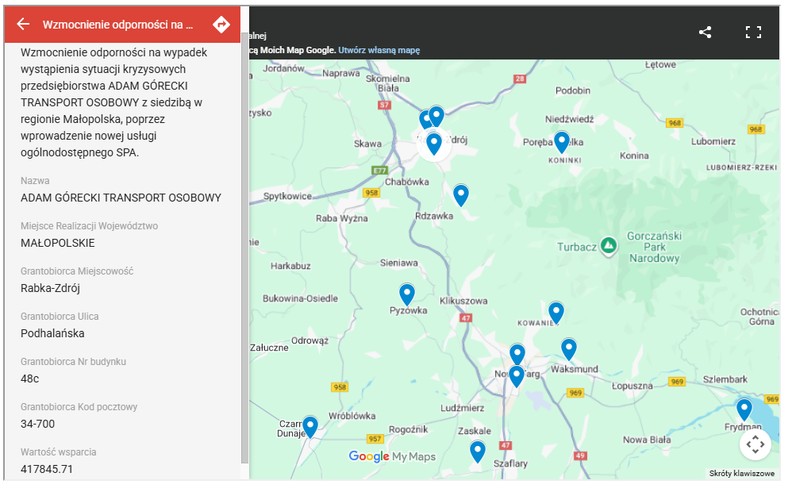
Task: Click the pin above Szaflary
Action: [477, 451]
